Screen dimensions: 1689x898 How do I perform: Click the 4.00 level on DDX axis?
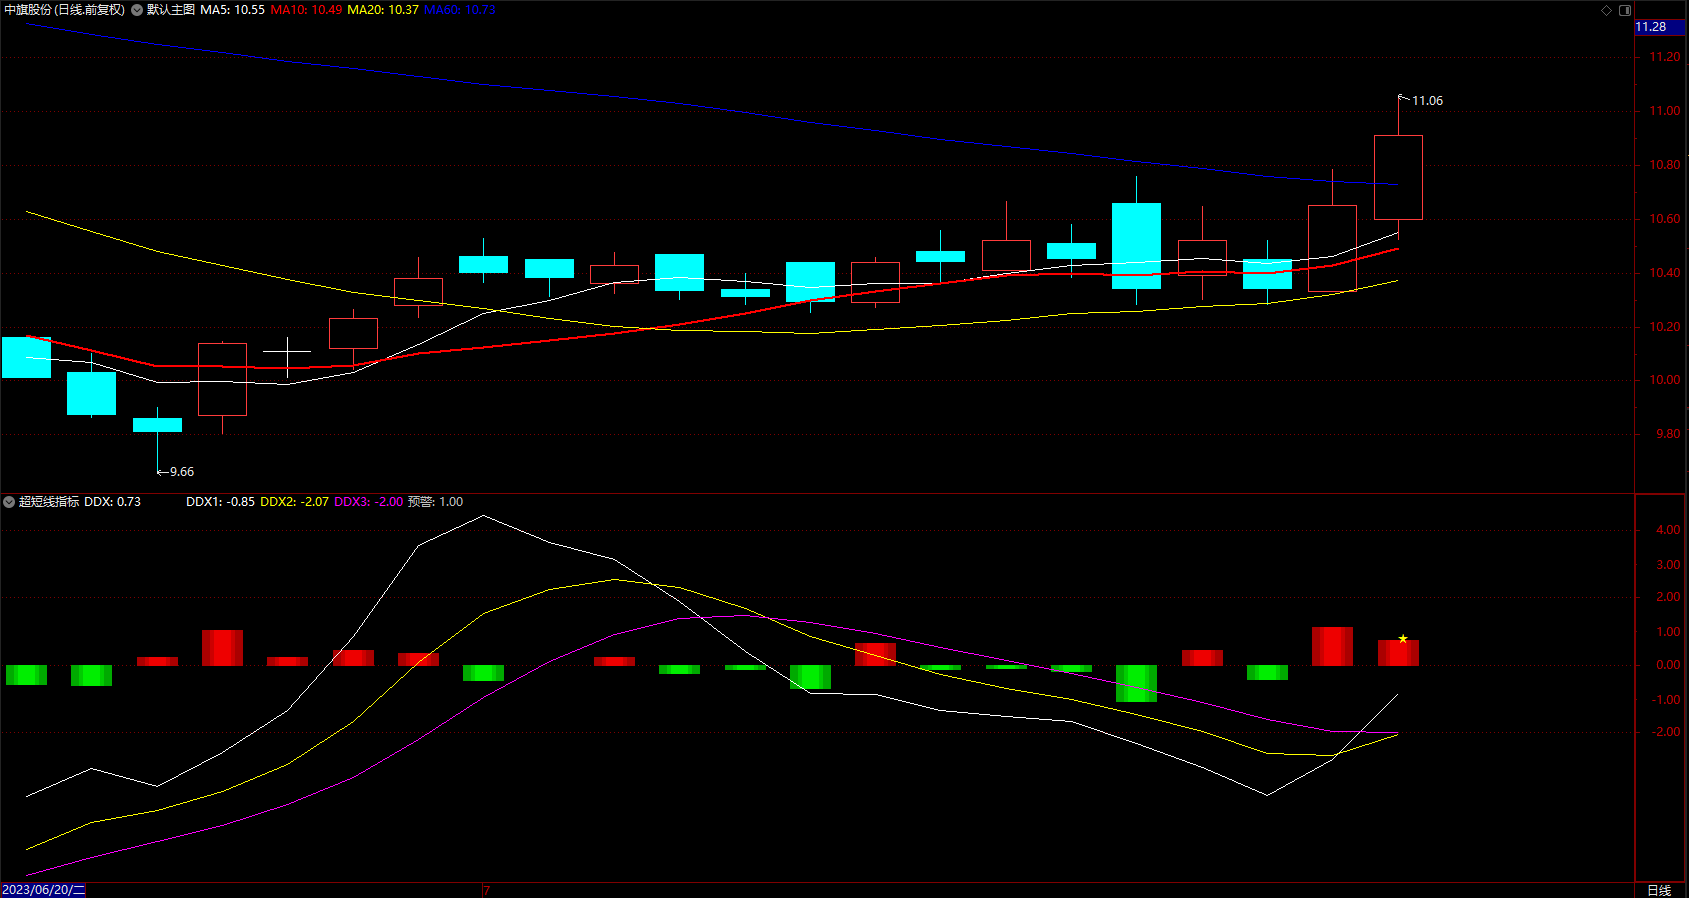[1668, 530]
